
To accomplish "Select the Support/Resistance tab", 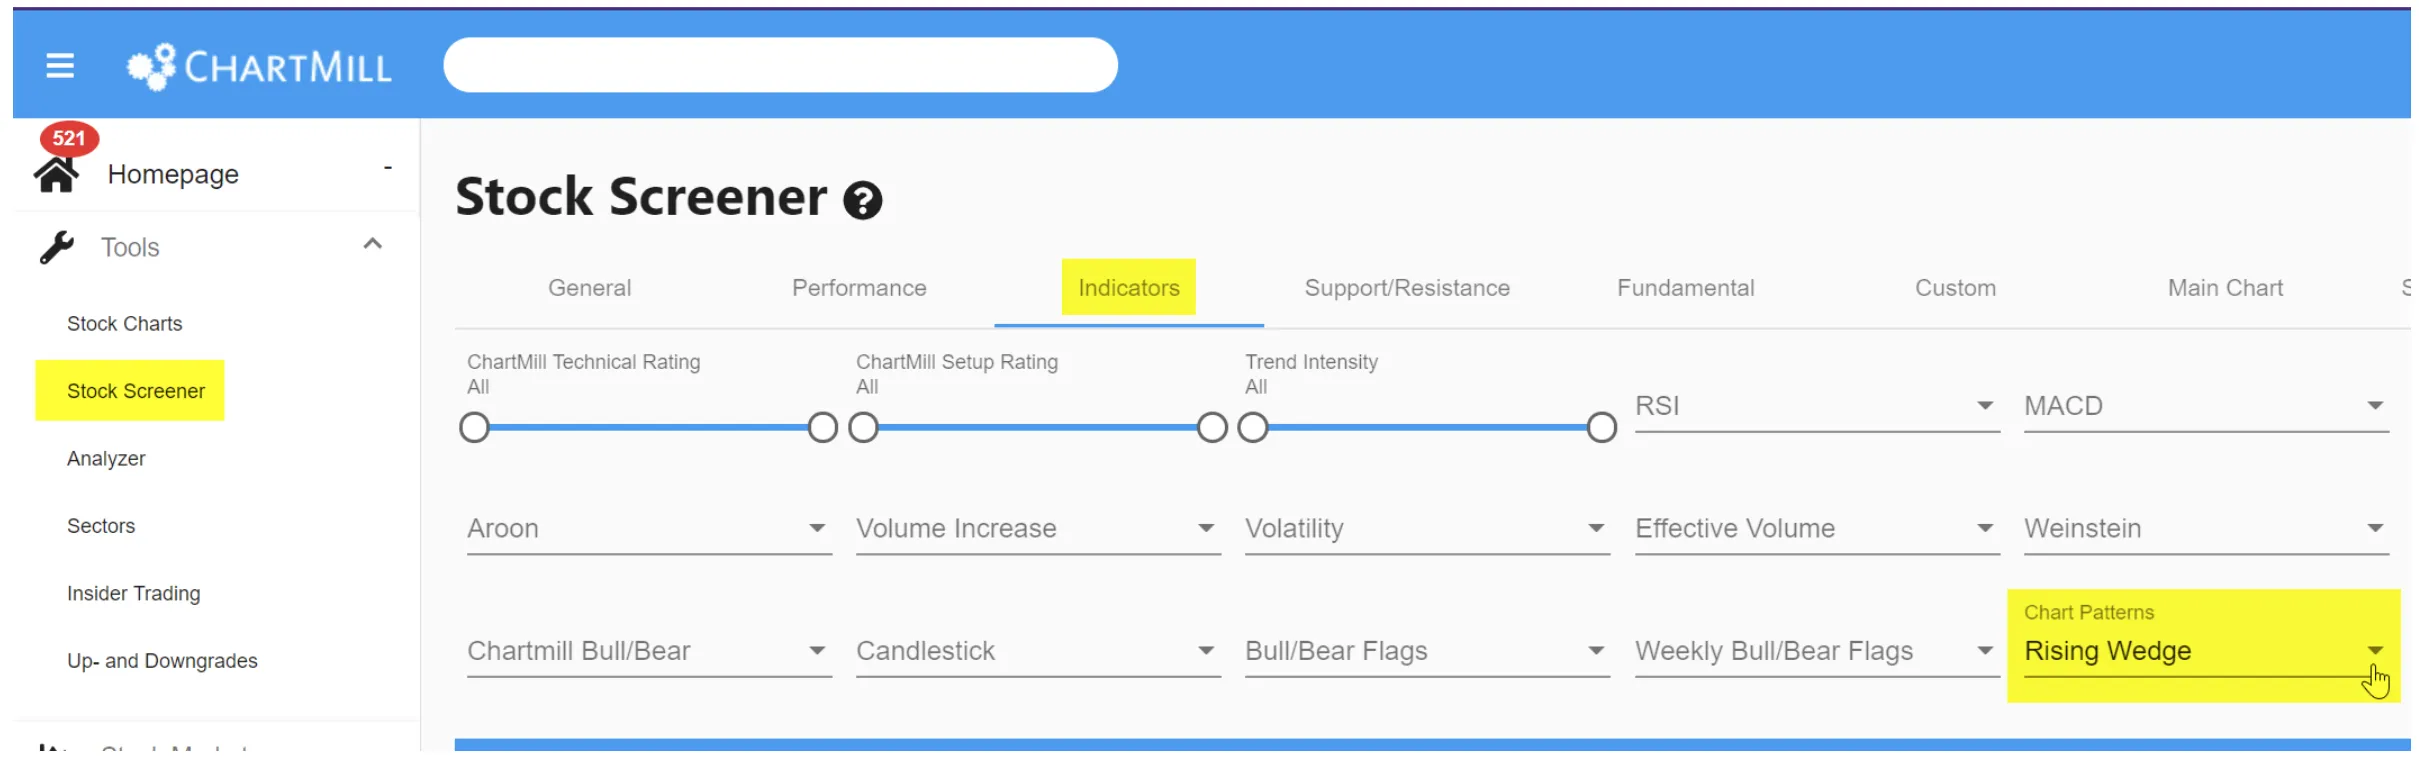I will click(x=1407, y=288).
